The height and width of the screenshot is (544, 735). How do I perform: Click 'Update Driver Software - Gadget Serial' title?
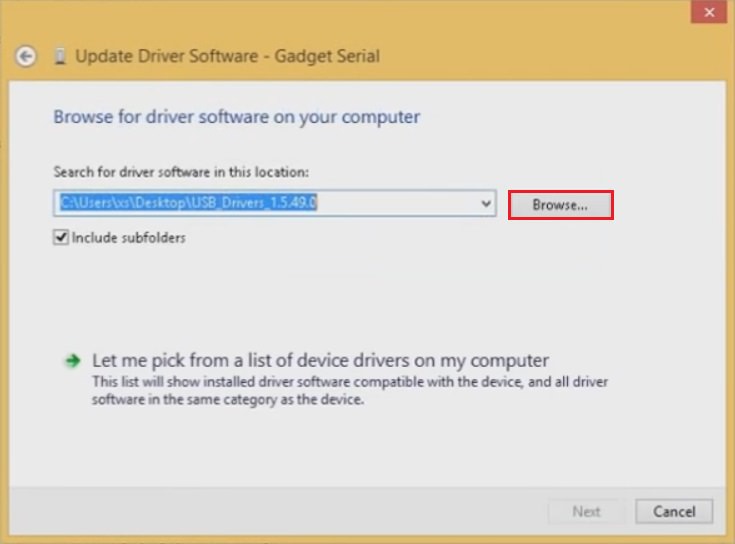(x=227, y=57)
